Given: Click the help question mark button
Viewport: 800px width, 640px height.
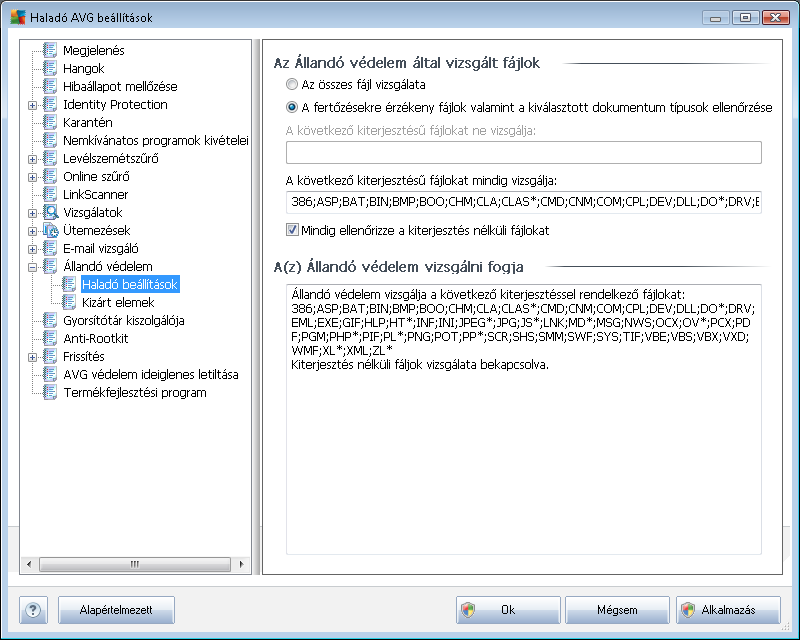Looking at the screenshot, I should pyautogui.click(x=33, y=610).
